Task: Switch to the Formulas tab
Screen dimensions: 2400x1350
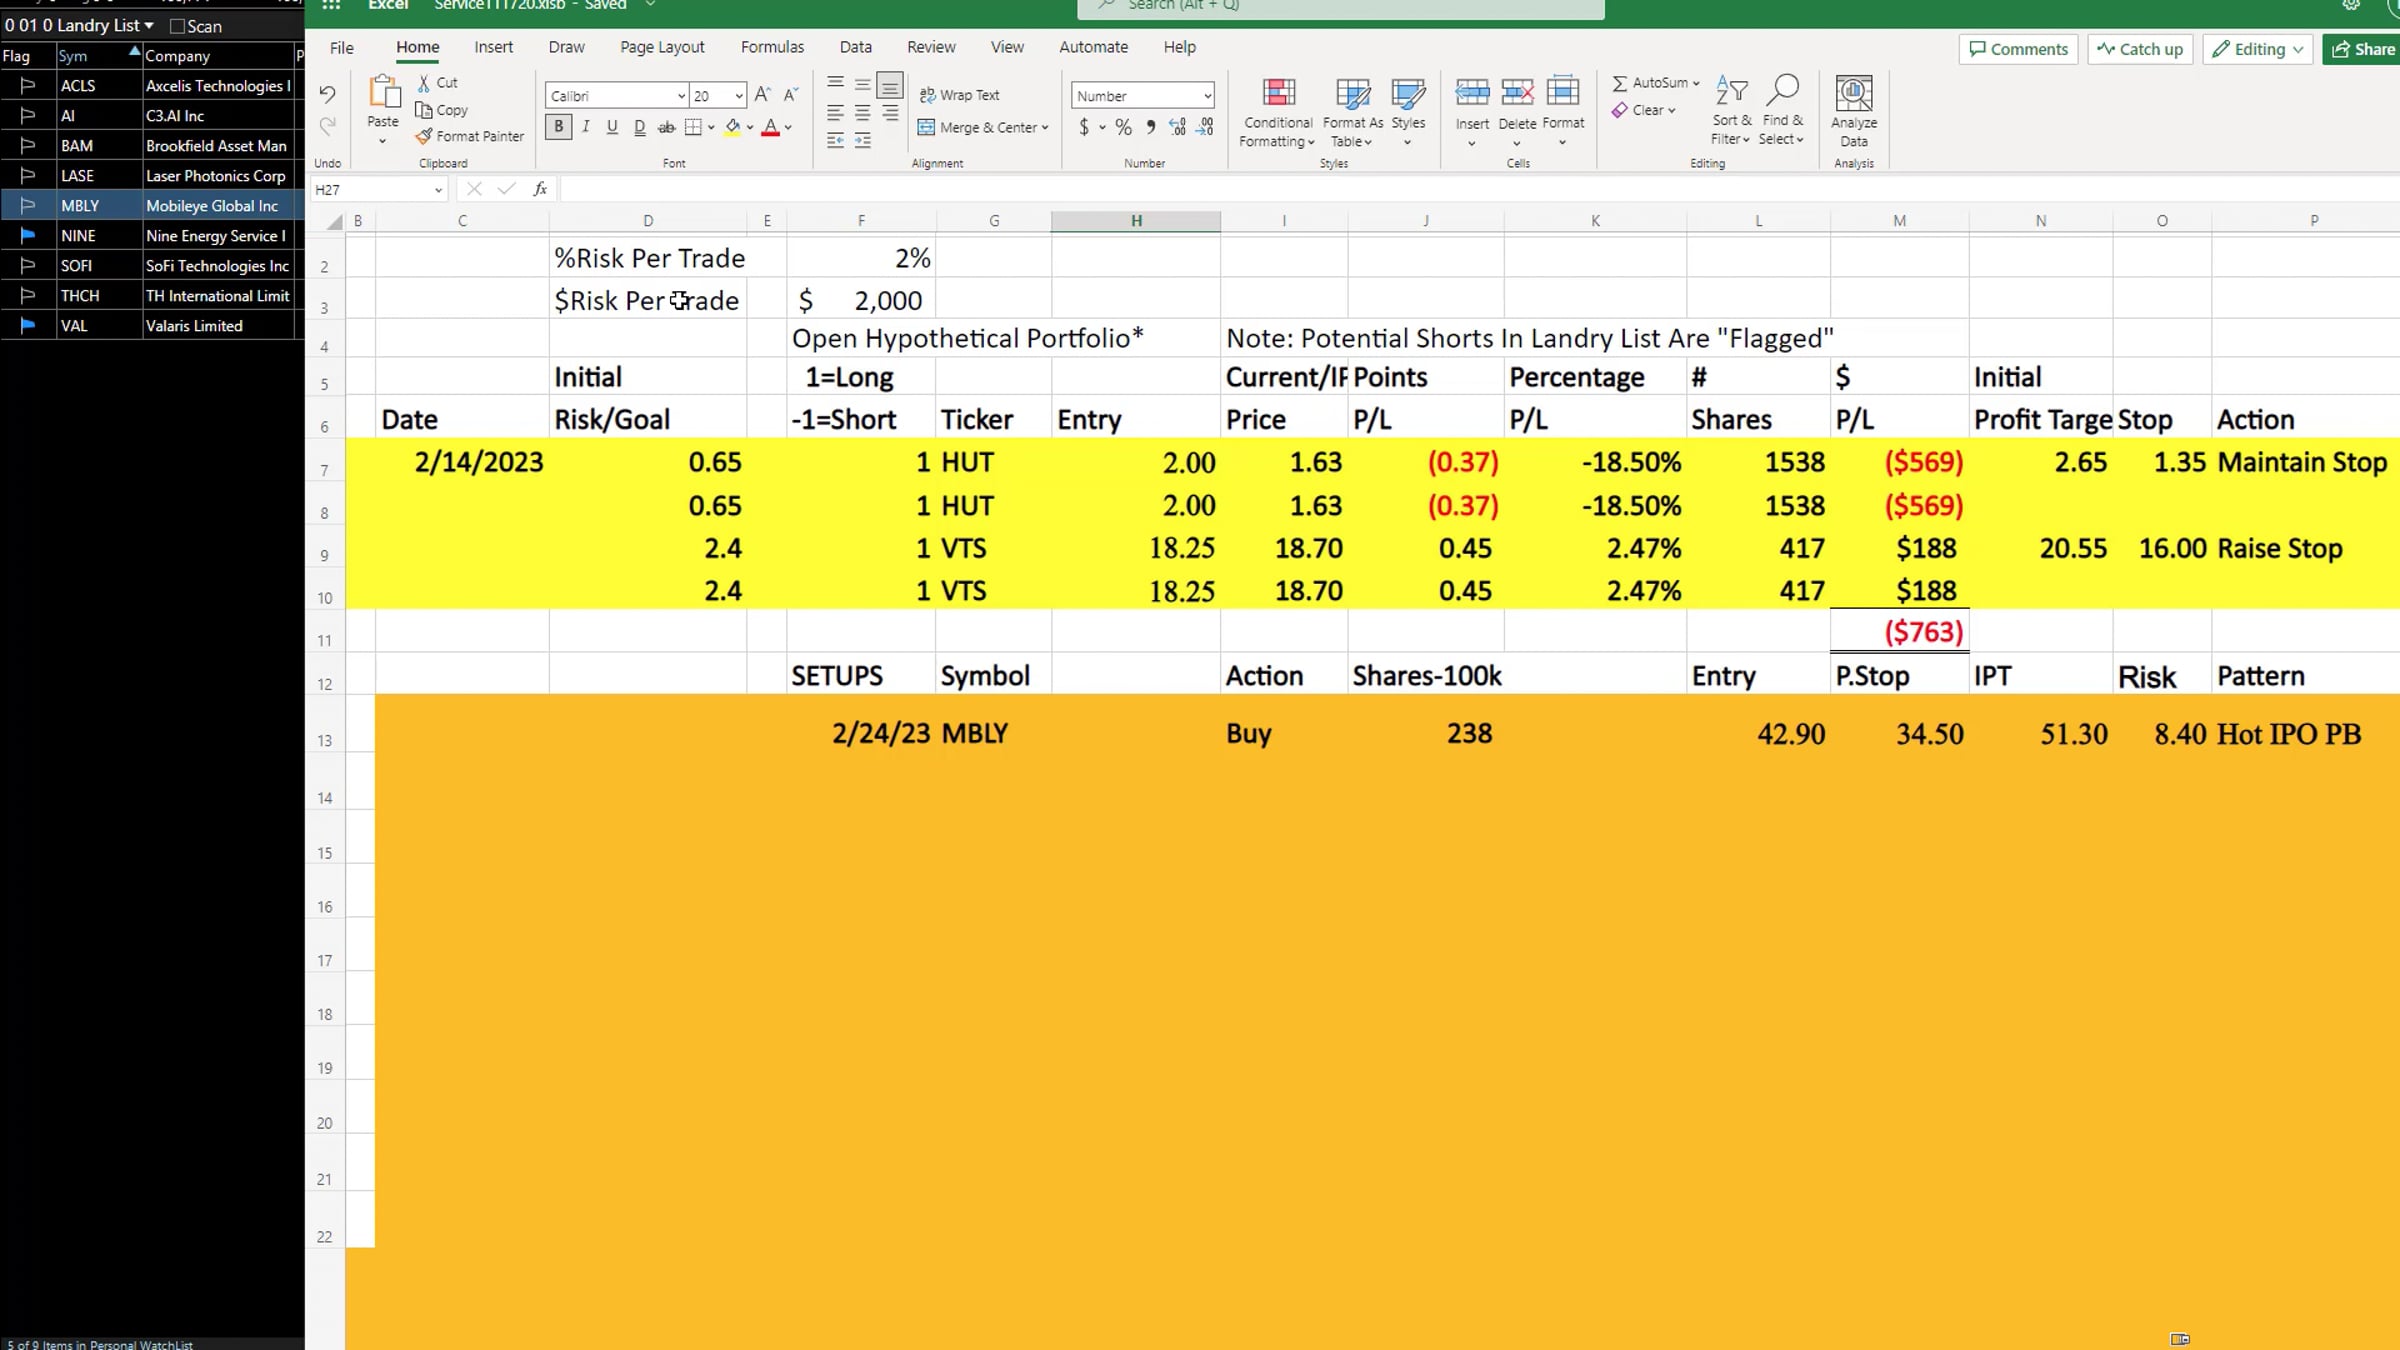Action: pos(772,47)
